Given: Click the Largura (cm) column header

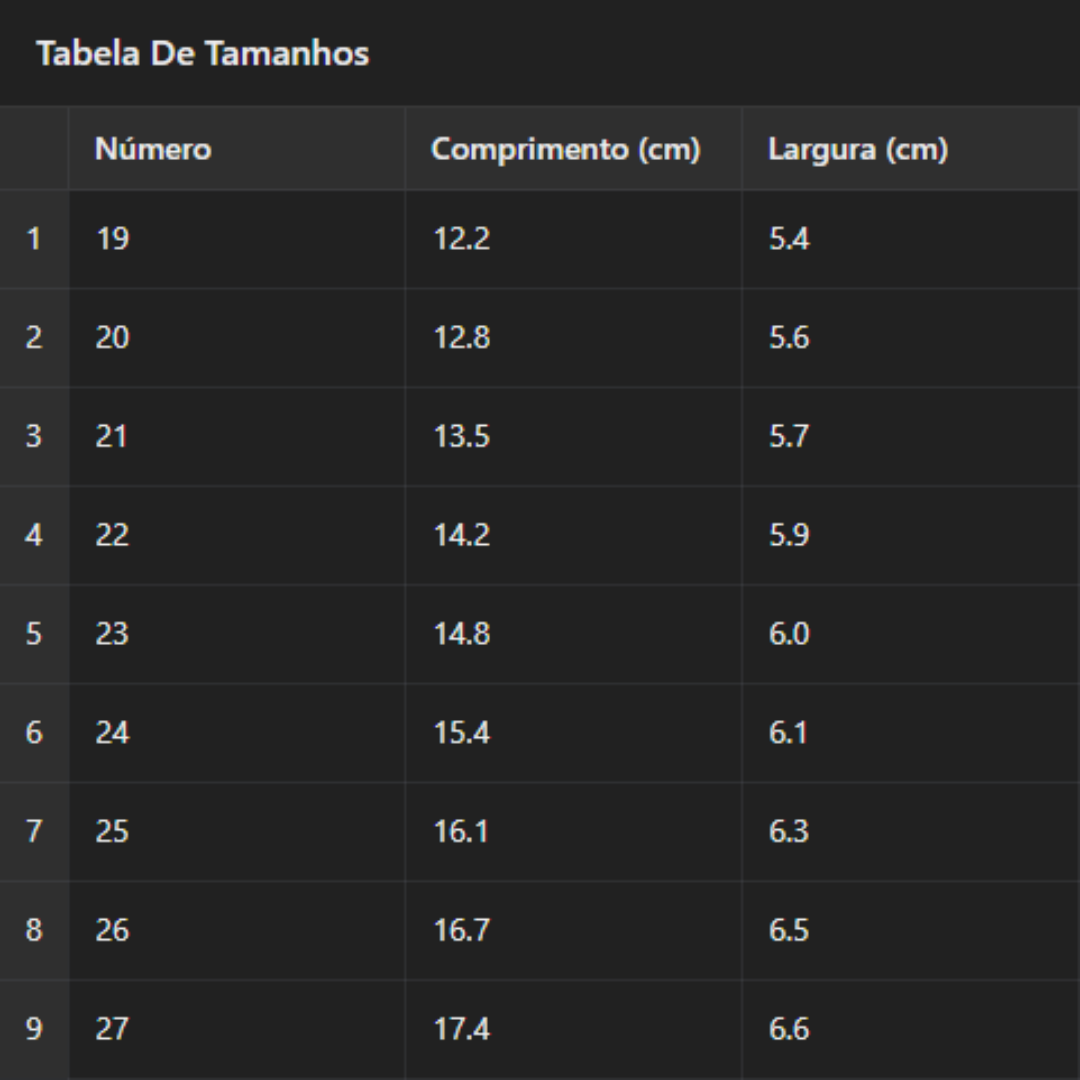Looking at the screenshot, I should pyautogui.click(x=857, y=149).
